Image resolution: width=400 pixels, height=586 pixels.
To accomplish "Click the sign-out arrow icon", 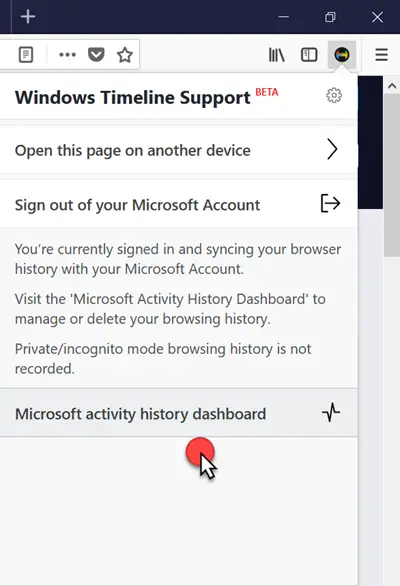I will click(330, 203).
